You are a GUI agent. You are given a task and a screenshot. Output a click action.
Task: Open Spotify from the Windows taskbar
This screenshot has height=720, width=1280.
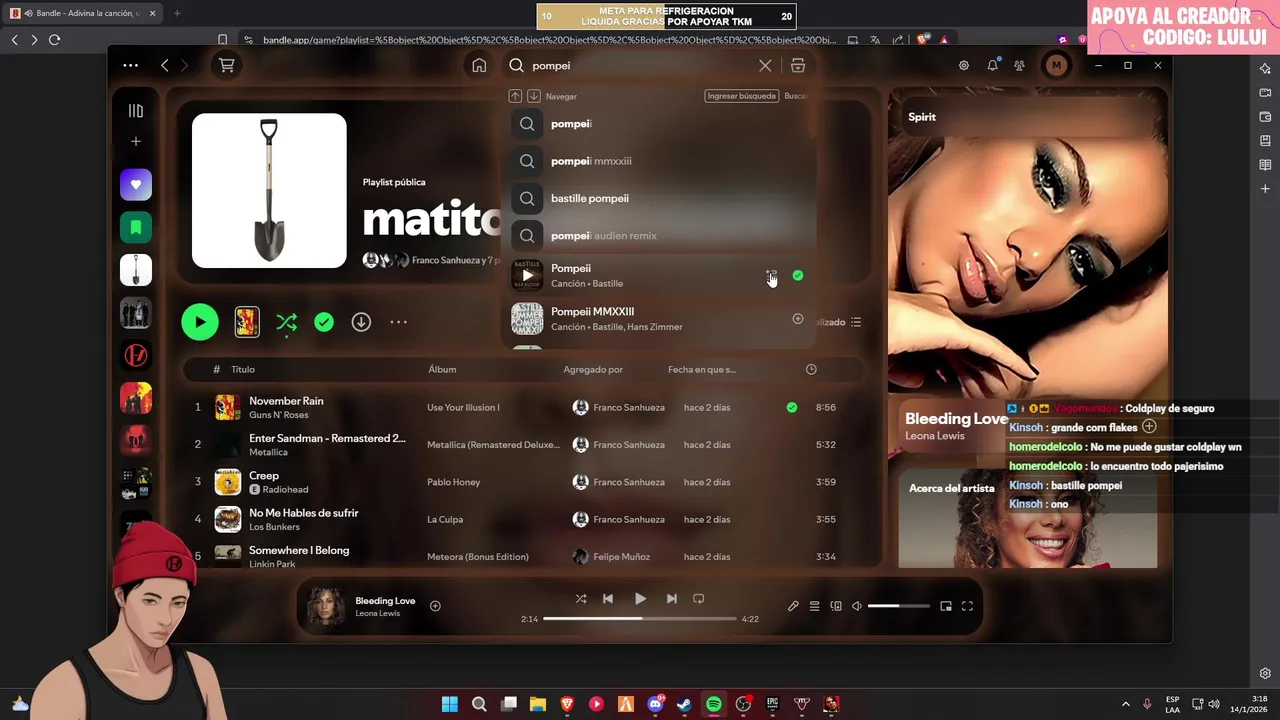713,704
